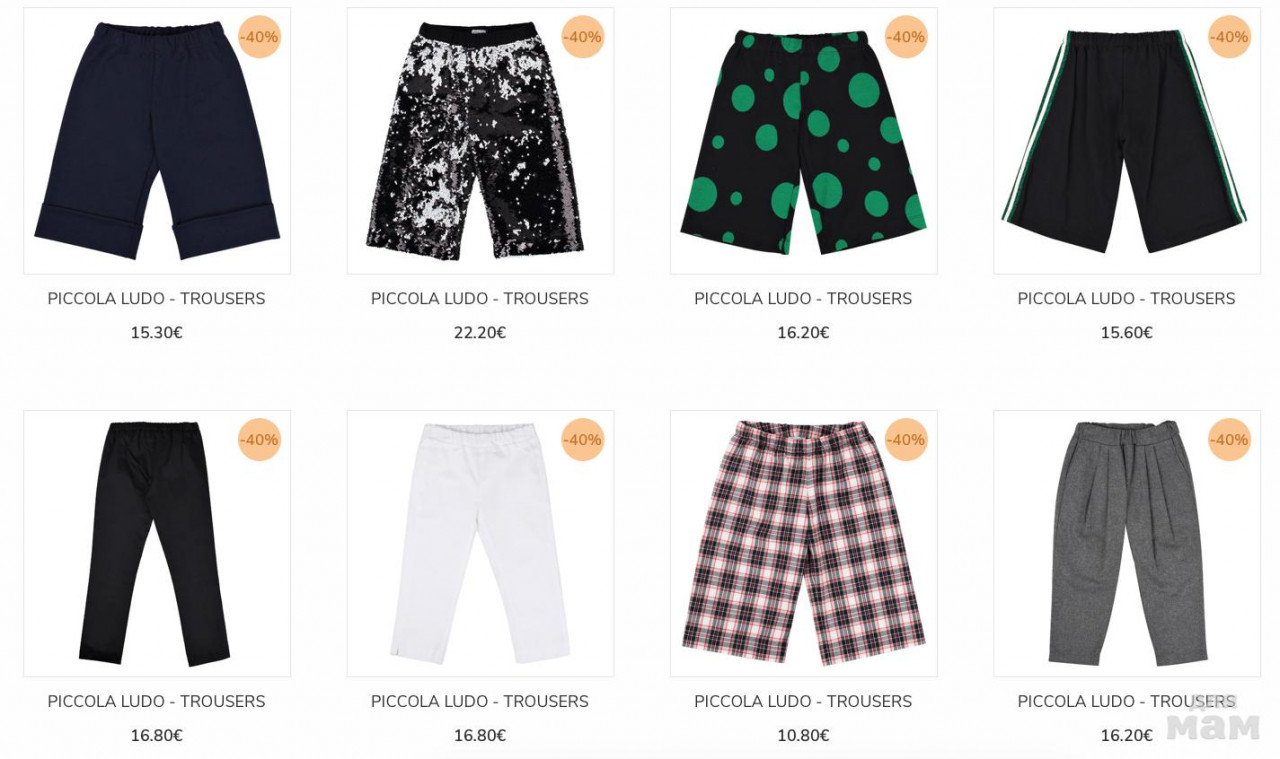Click the -40% badge on grey trousers
The image size is (1280, 759).
[x=1229, y=440]
